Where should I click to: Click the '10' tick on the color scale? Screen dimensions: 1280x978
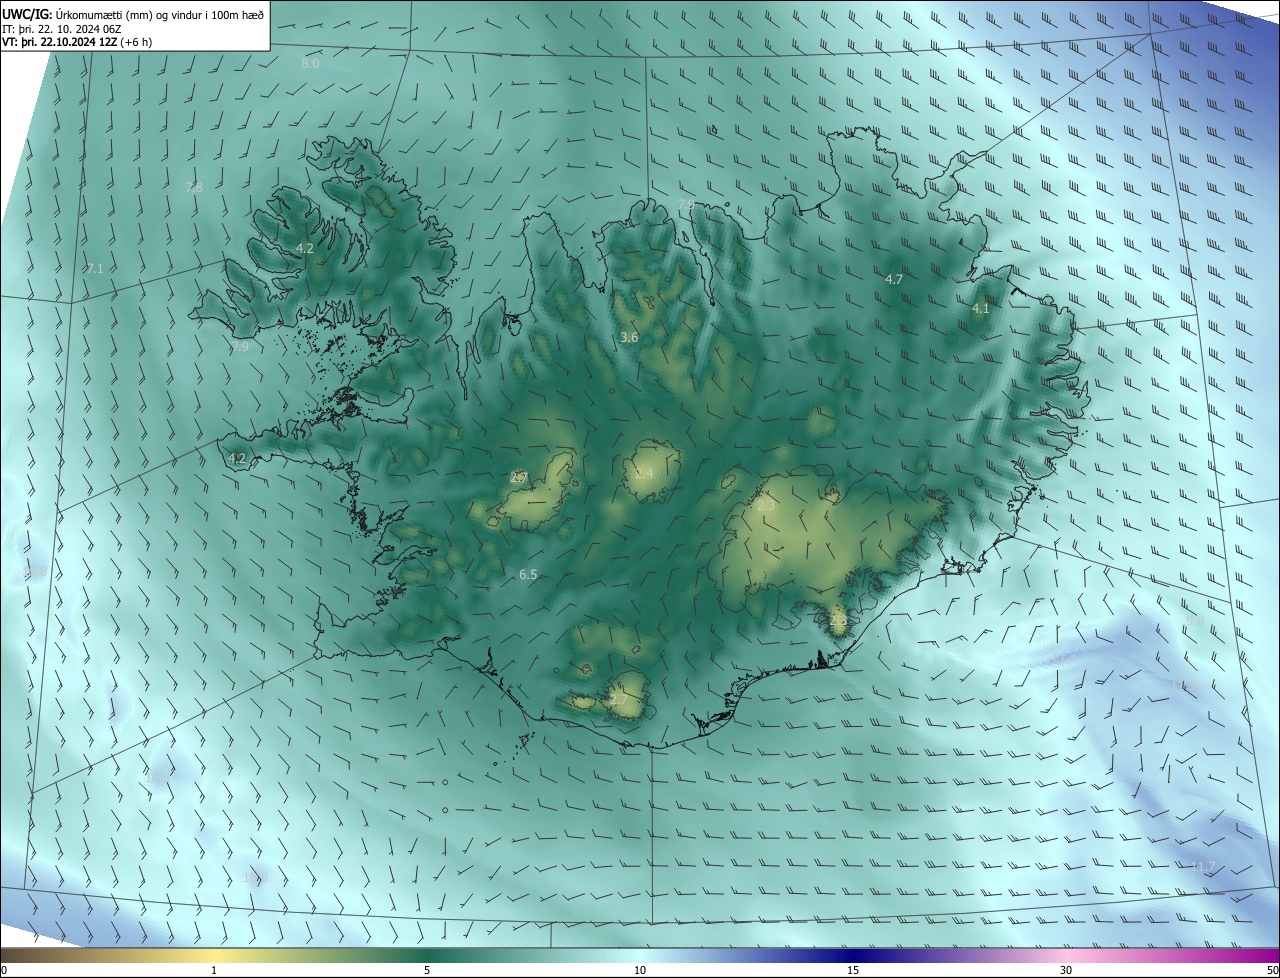tap(640, 970)
